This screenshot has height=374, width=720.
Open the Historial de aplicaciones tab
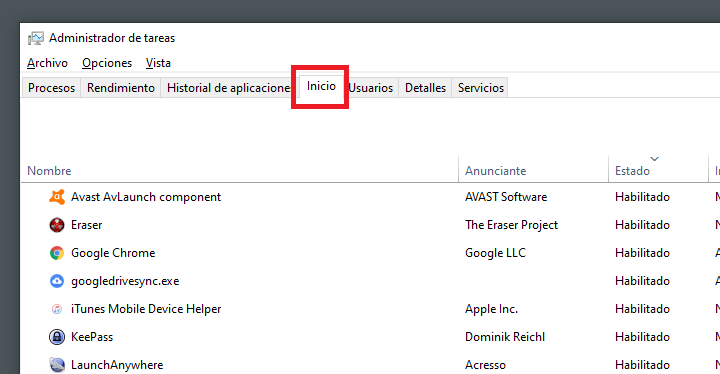[x=228, y=88]
